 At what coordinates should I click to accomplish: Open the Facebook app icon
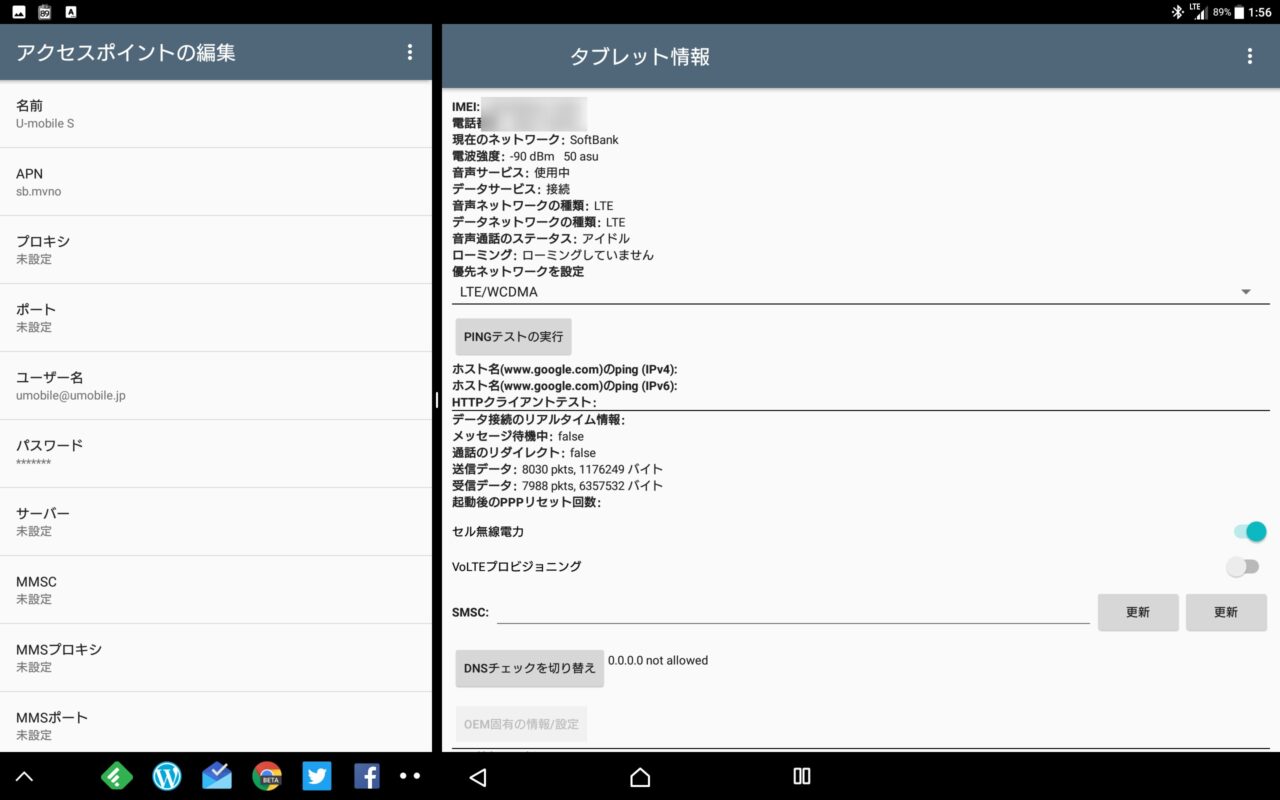click(x=366, y=776)
